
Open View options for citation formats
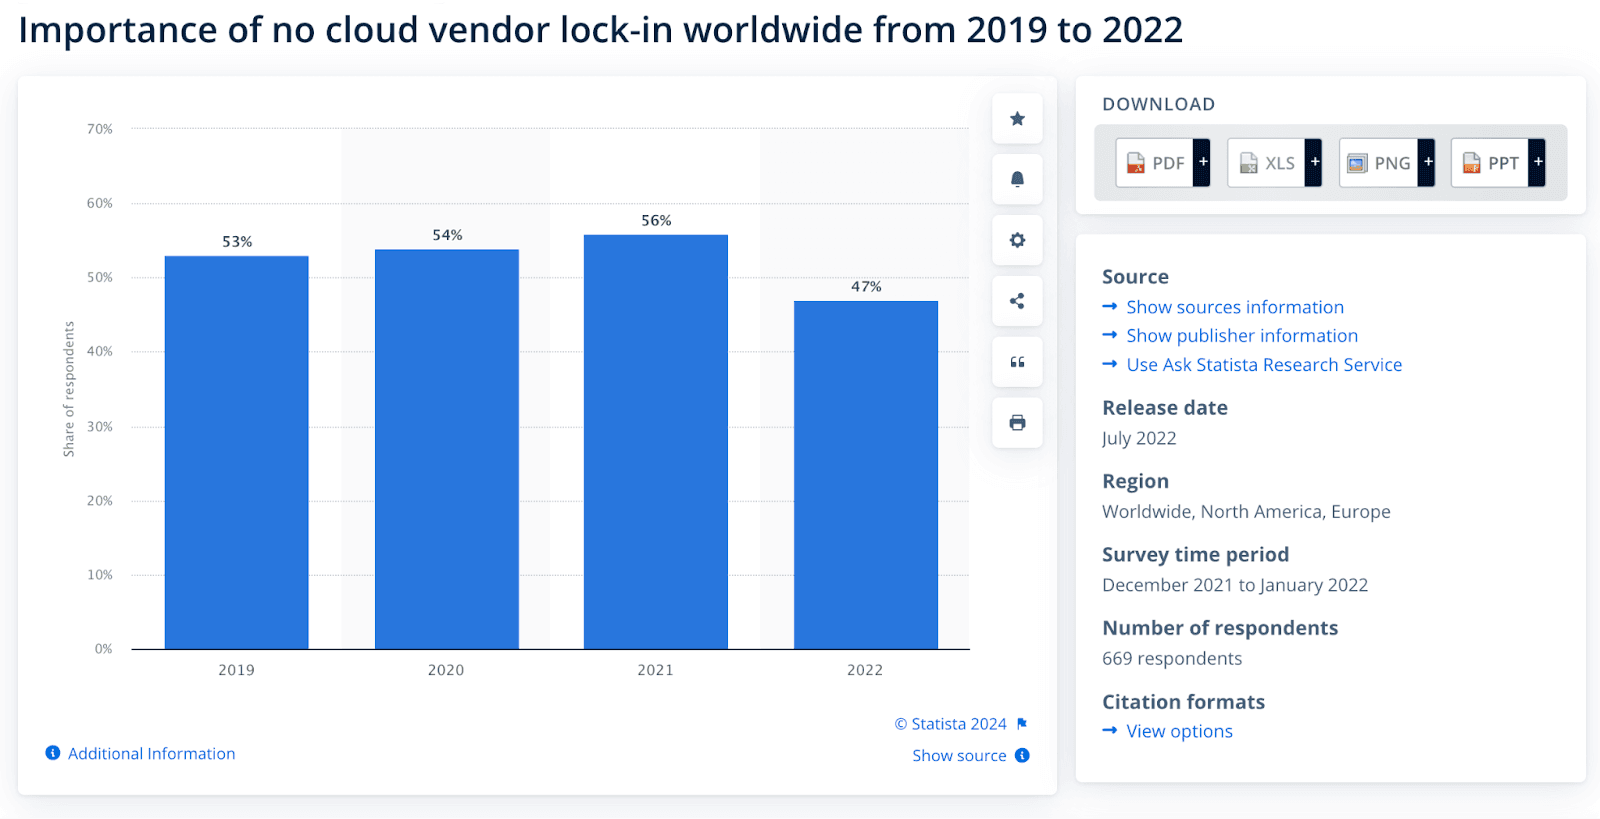point(1180,731)
